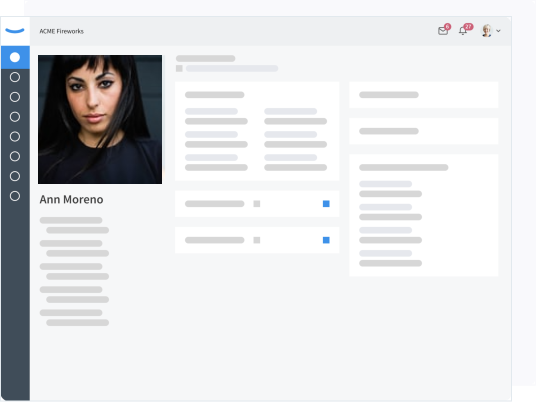Image resolution: width=536 pixels, height=402 pixels.
Task: Select the last sidebar circle icon
Action: tap(15, 196)
